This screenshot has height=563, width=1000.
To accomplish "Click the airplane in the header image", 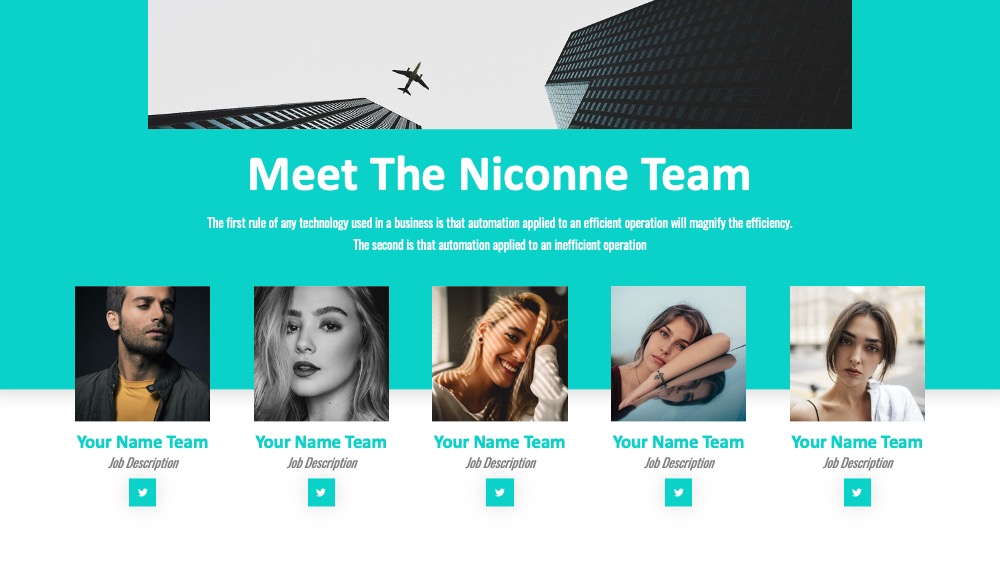I will pyautogui.click(x=411, y=78).
